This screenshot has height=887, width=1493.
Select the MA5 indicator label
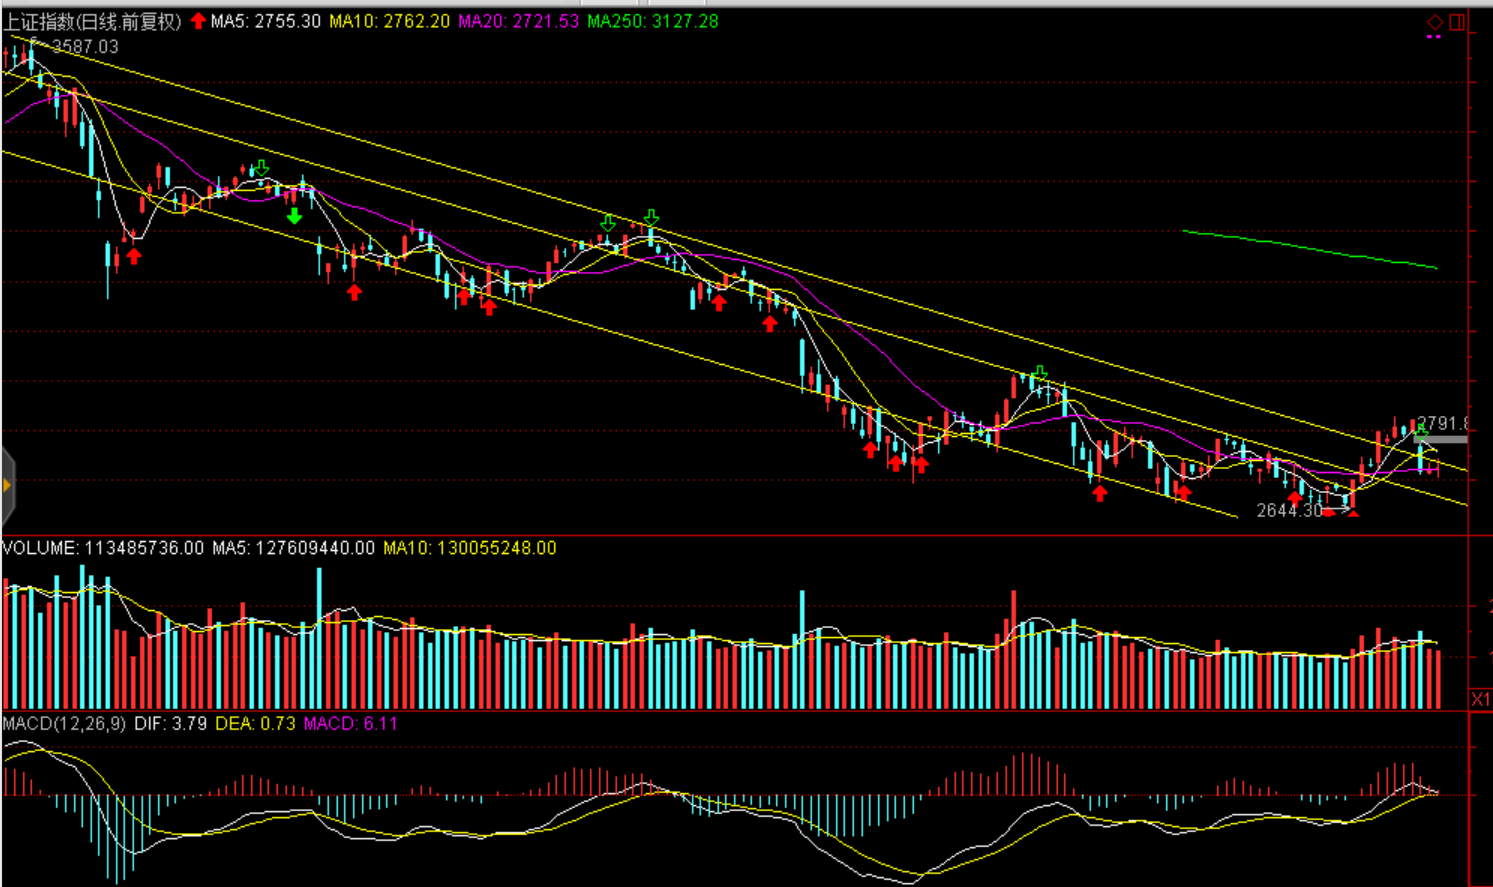point(265,21)
